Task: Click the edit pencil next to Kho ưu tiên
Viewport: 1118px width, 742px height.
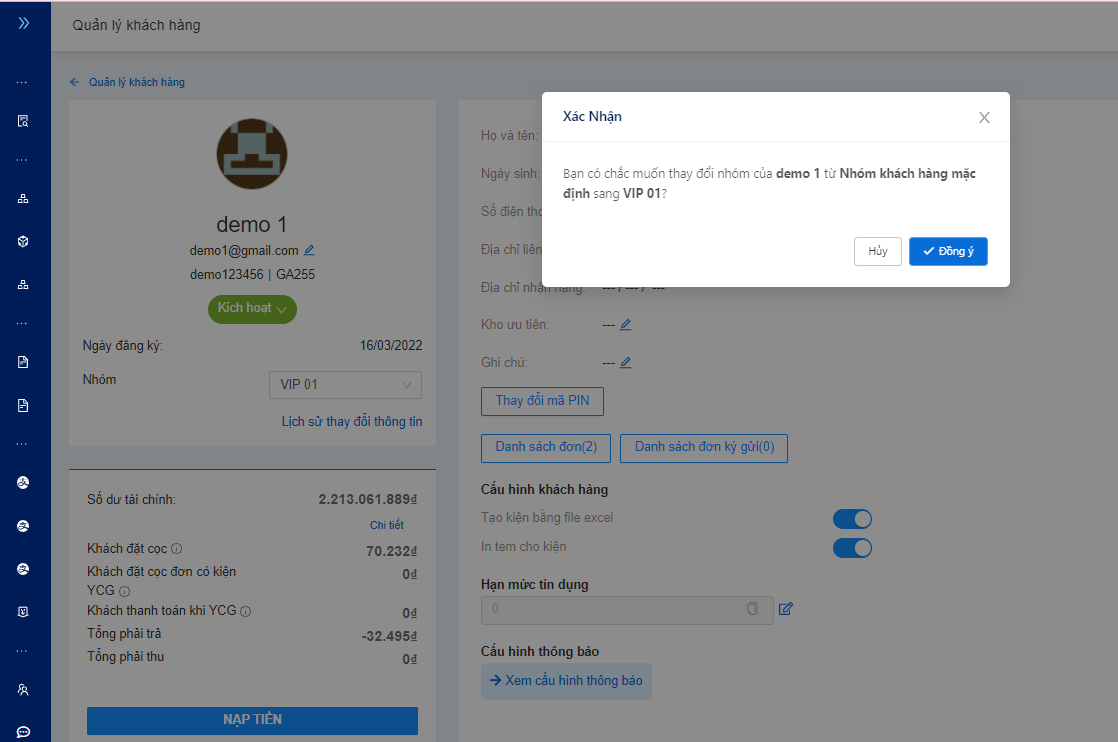Action: [625, 324]
